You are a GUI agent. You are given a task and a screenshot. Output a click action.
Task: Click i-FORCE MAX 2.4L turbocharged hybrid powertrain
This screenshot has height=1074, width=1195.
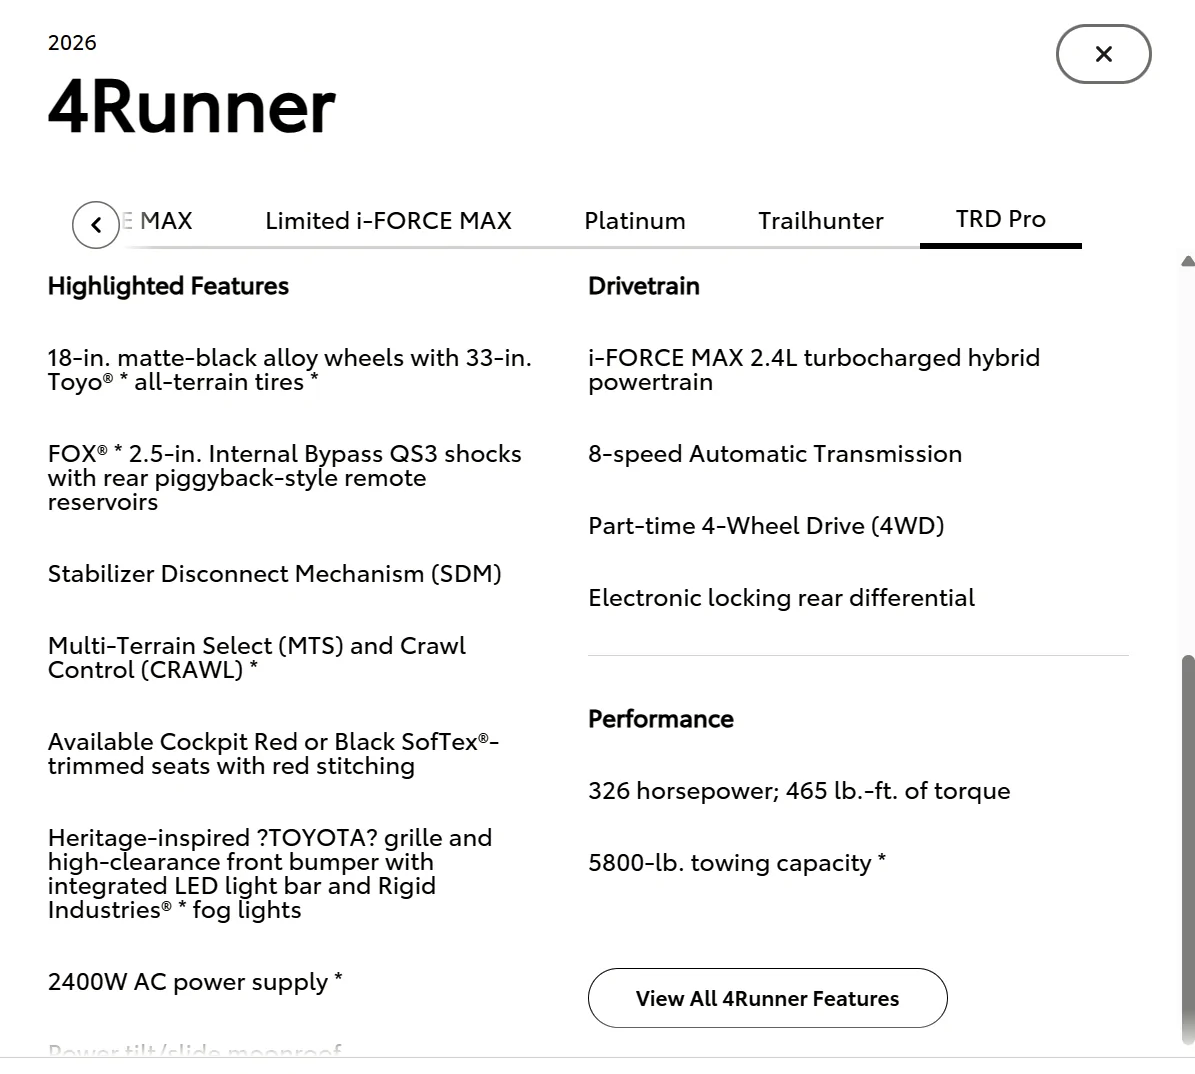click(x=814, y=370)
